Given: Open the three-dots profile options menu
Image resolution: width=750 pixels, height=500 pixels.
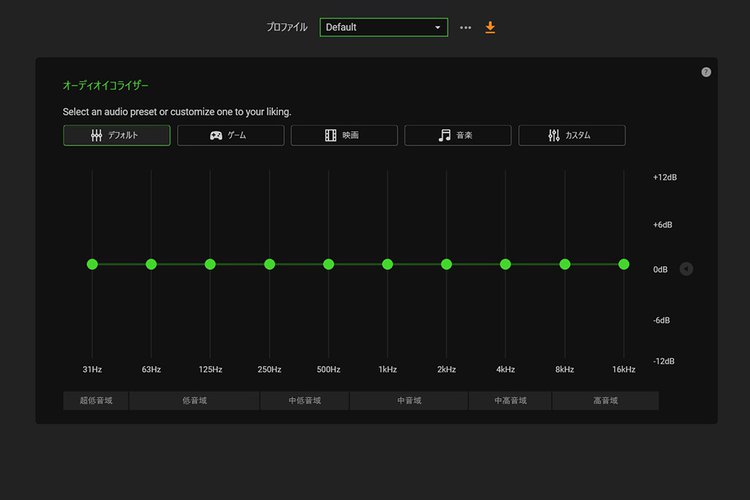Looking at the screenshot, I should pyautogui.click(x=465, y=27).
